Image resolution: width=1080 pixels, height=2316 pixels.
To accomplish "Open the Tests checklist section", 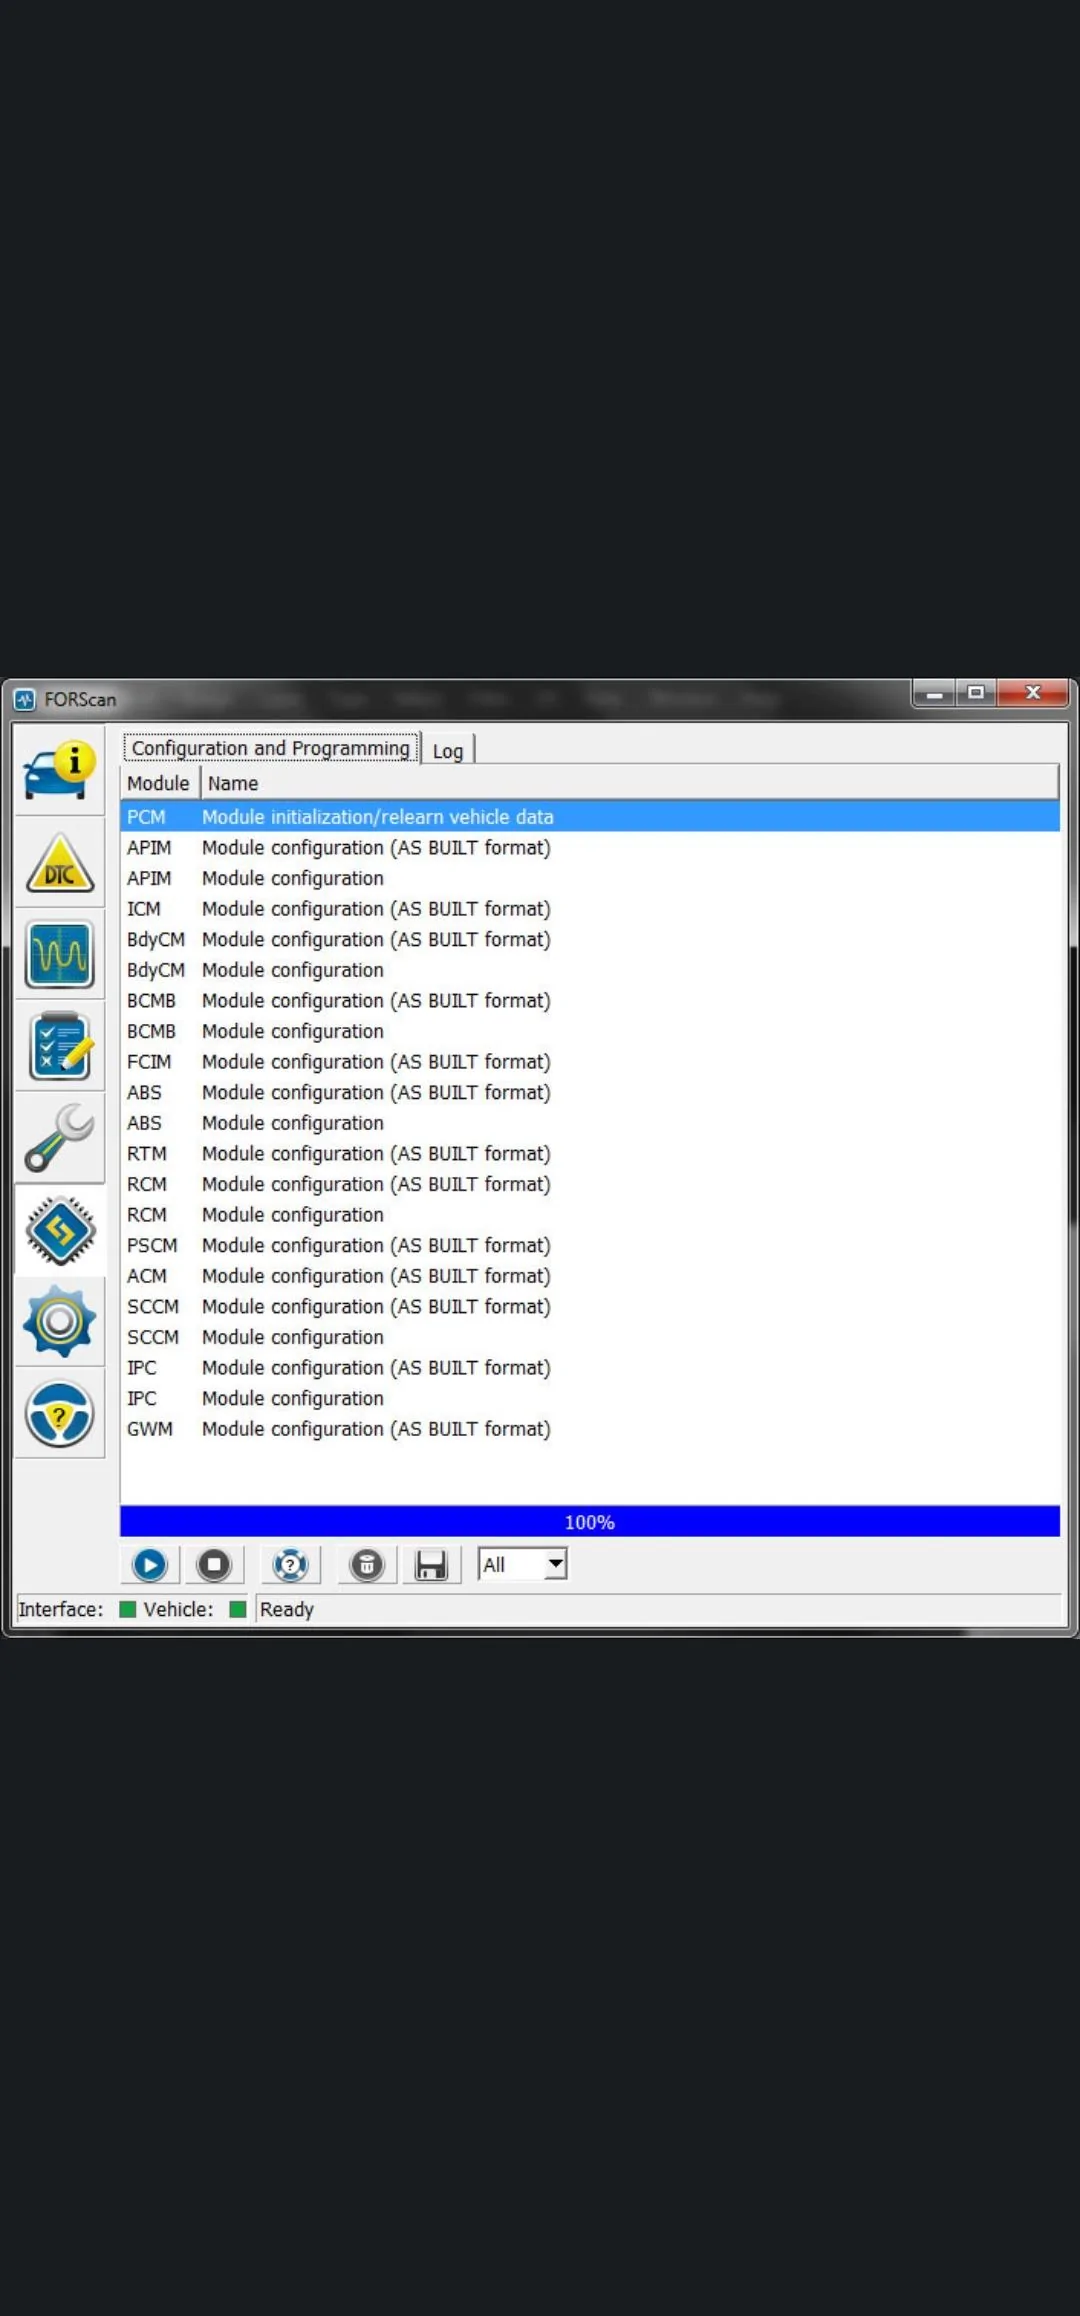I will (x=59, y=1046).
